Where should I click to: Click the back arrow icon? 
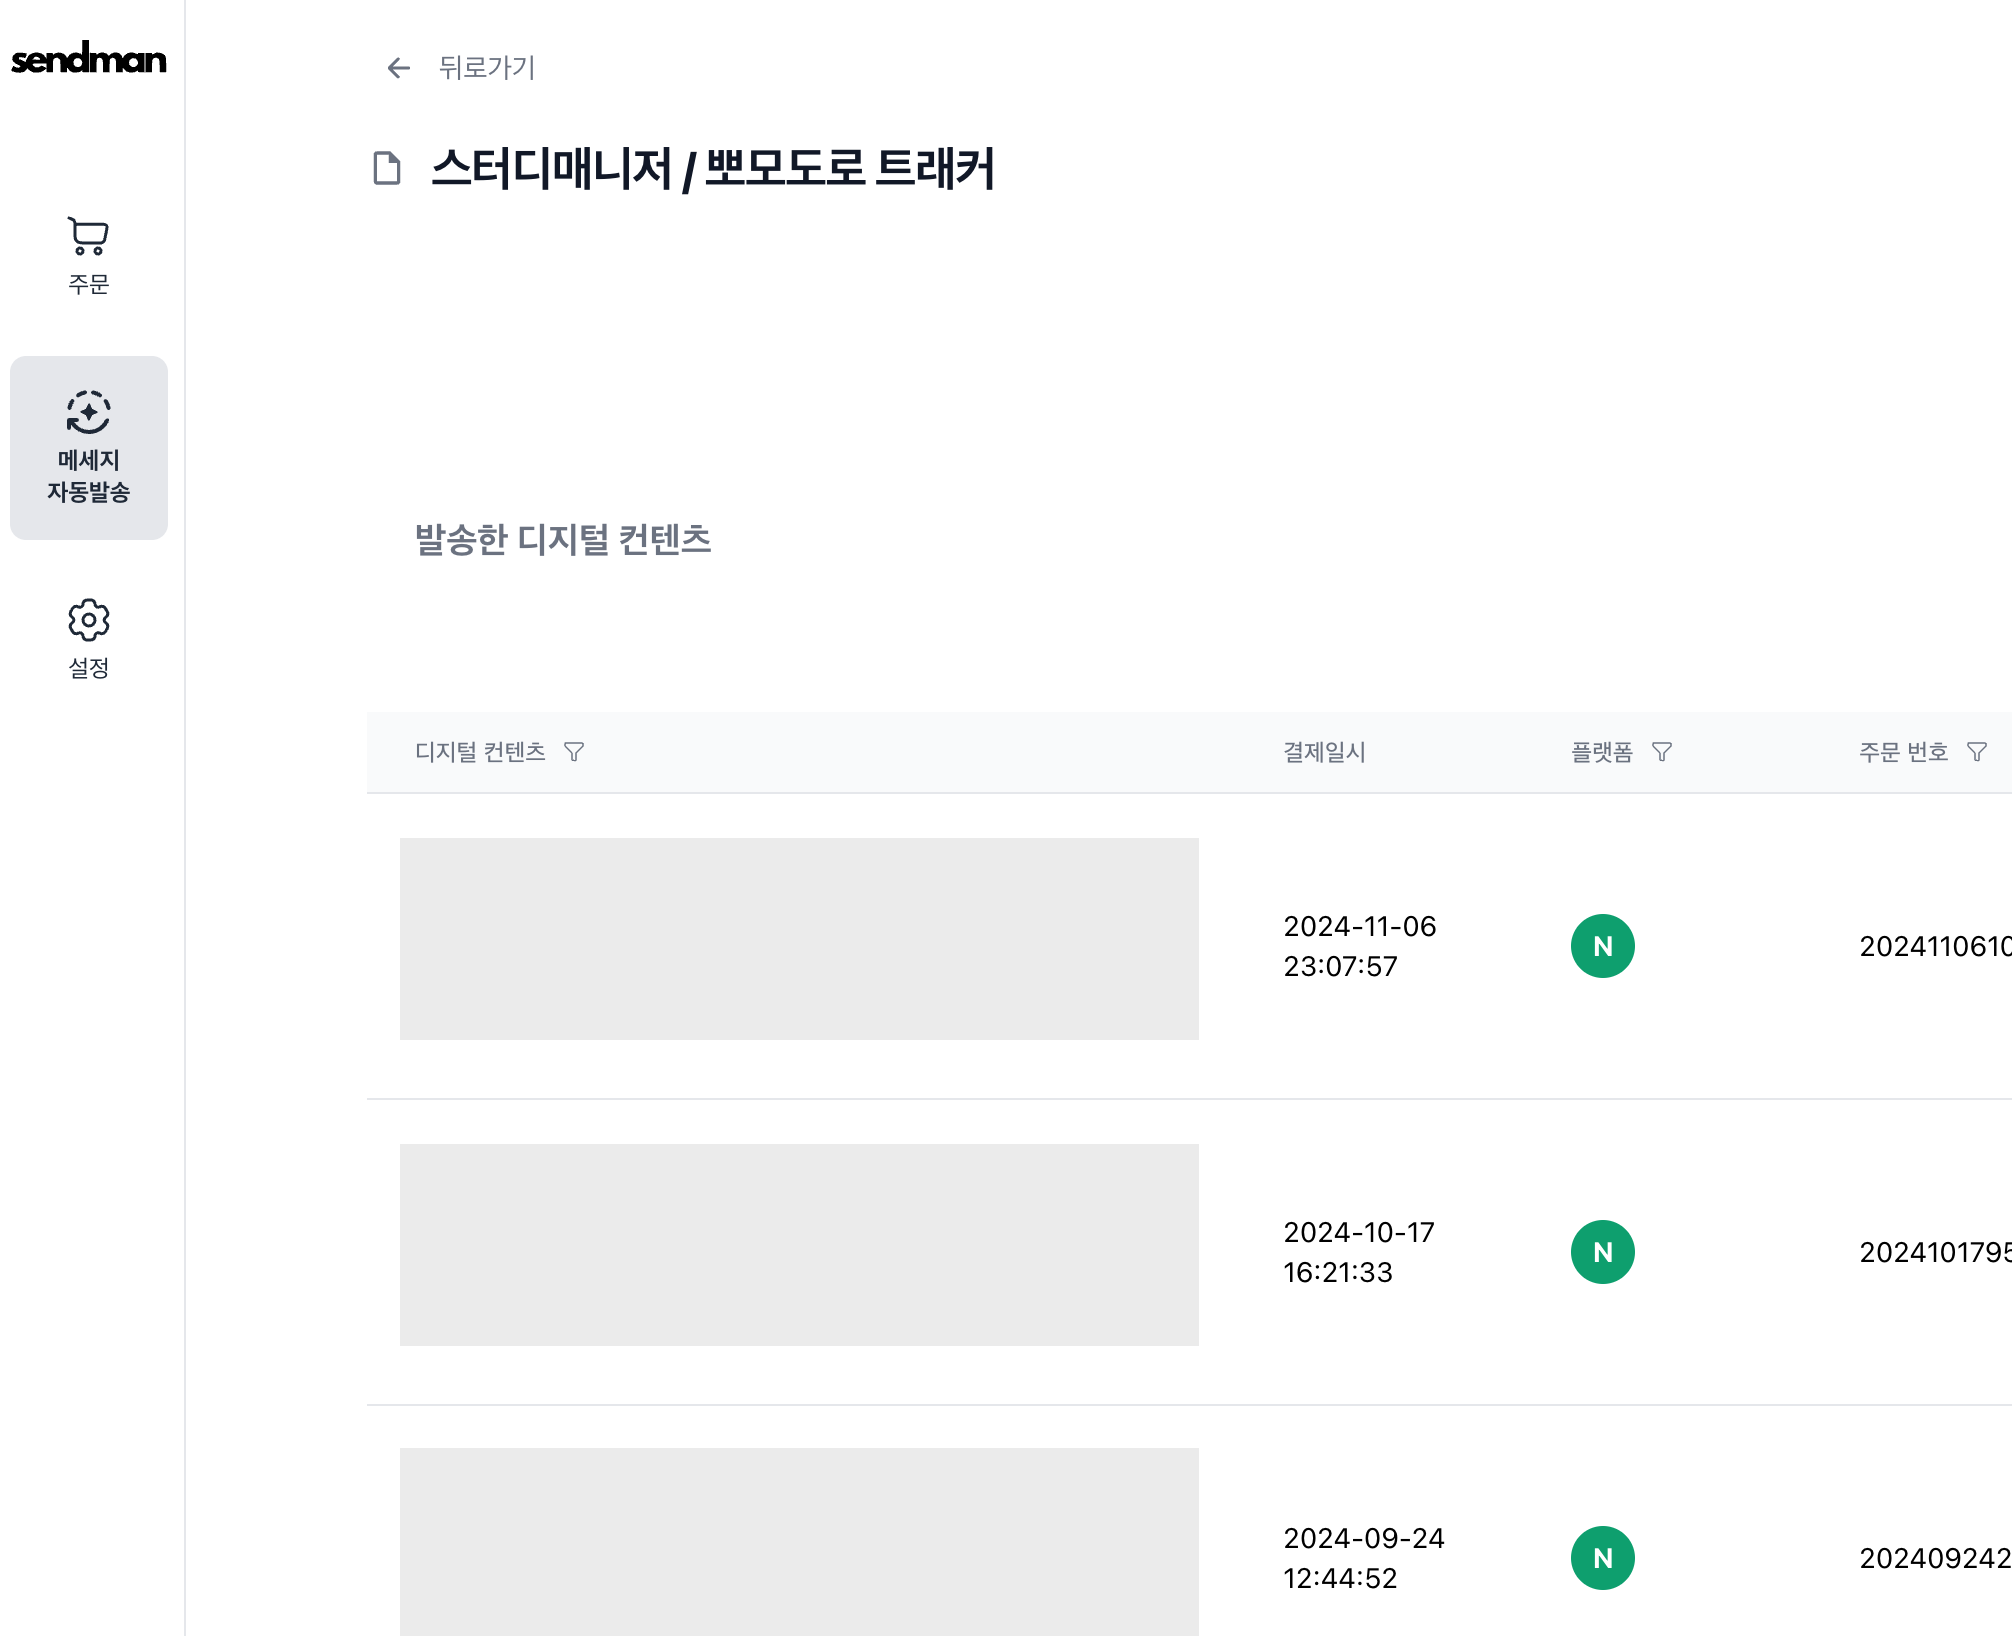399,68
